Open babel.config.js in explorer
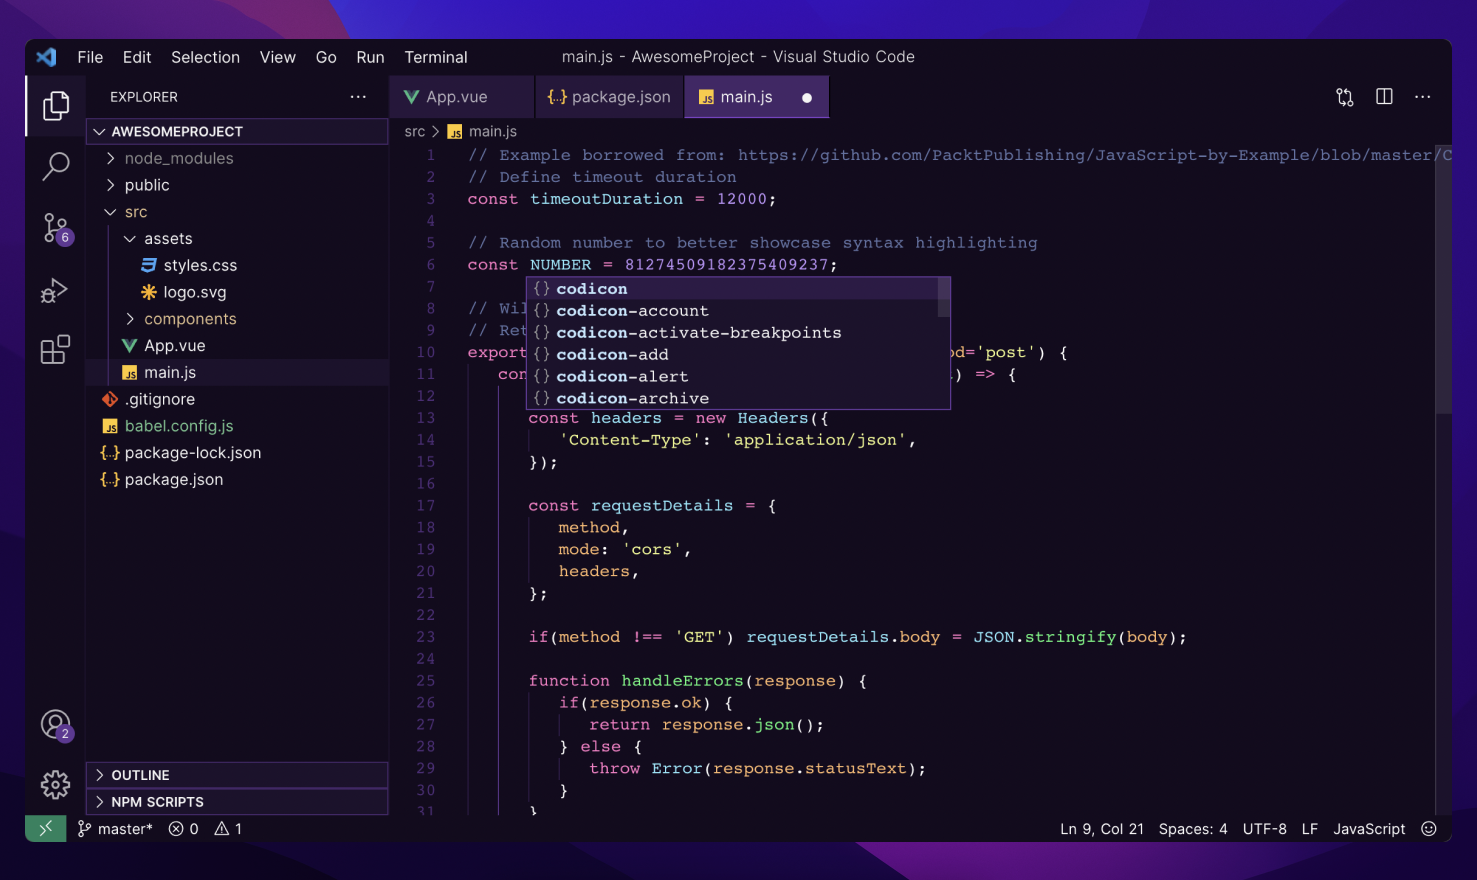The width and height of the screenshot is (1477, 880). (179, 426)
